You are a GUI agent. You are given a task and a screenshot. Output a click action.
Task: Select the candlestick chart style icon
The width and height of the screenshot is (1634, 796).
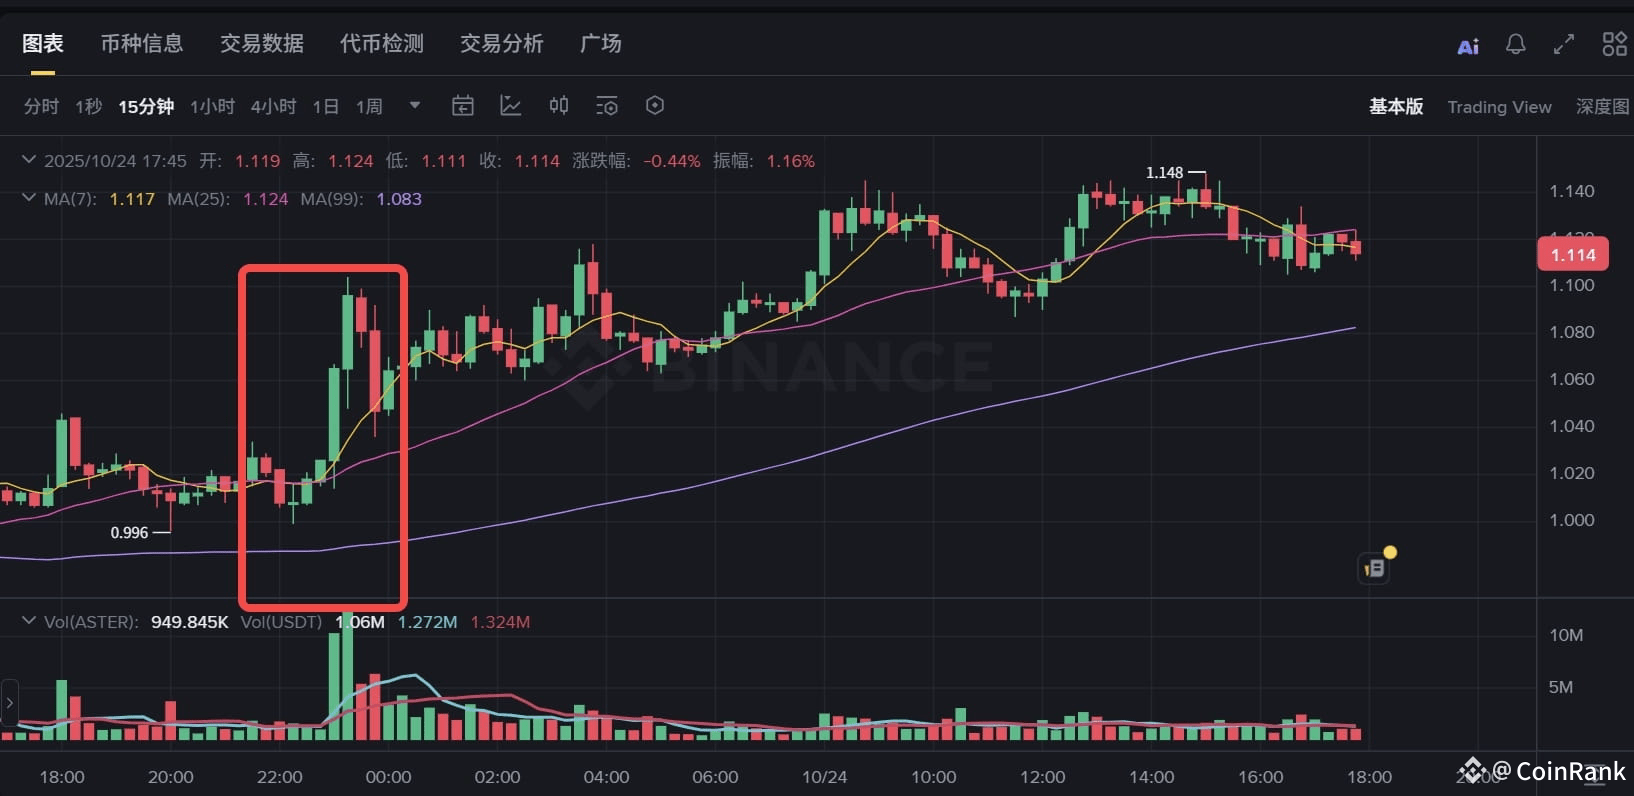(559, 106)
